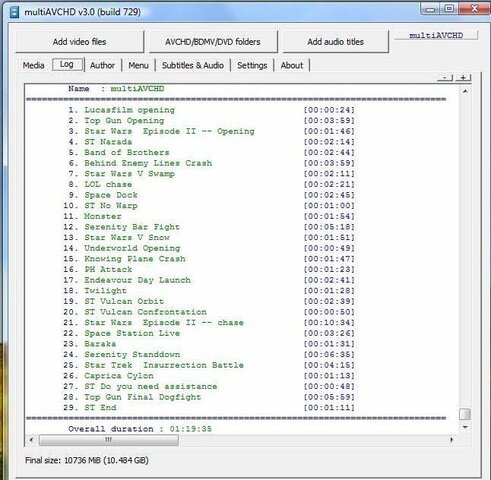Click the horizontal scrollbar right arrow

click(451, 440)
